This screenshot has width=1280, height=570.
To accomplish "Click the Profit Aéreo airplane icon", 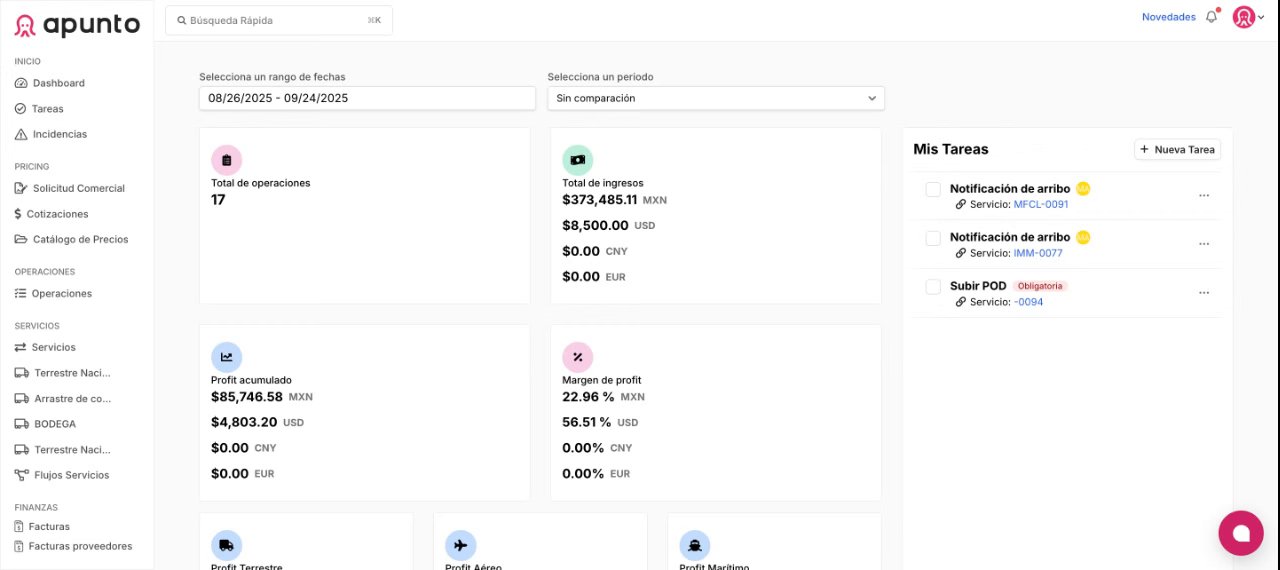I will tap(460, 545).
